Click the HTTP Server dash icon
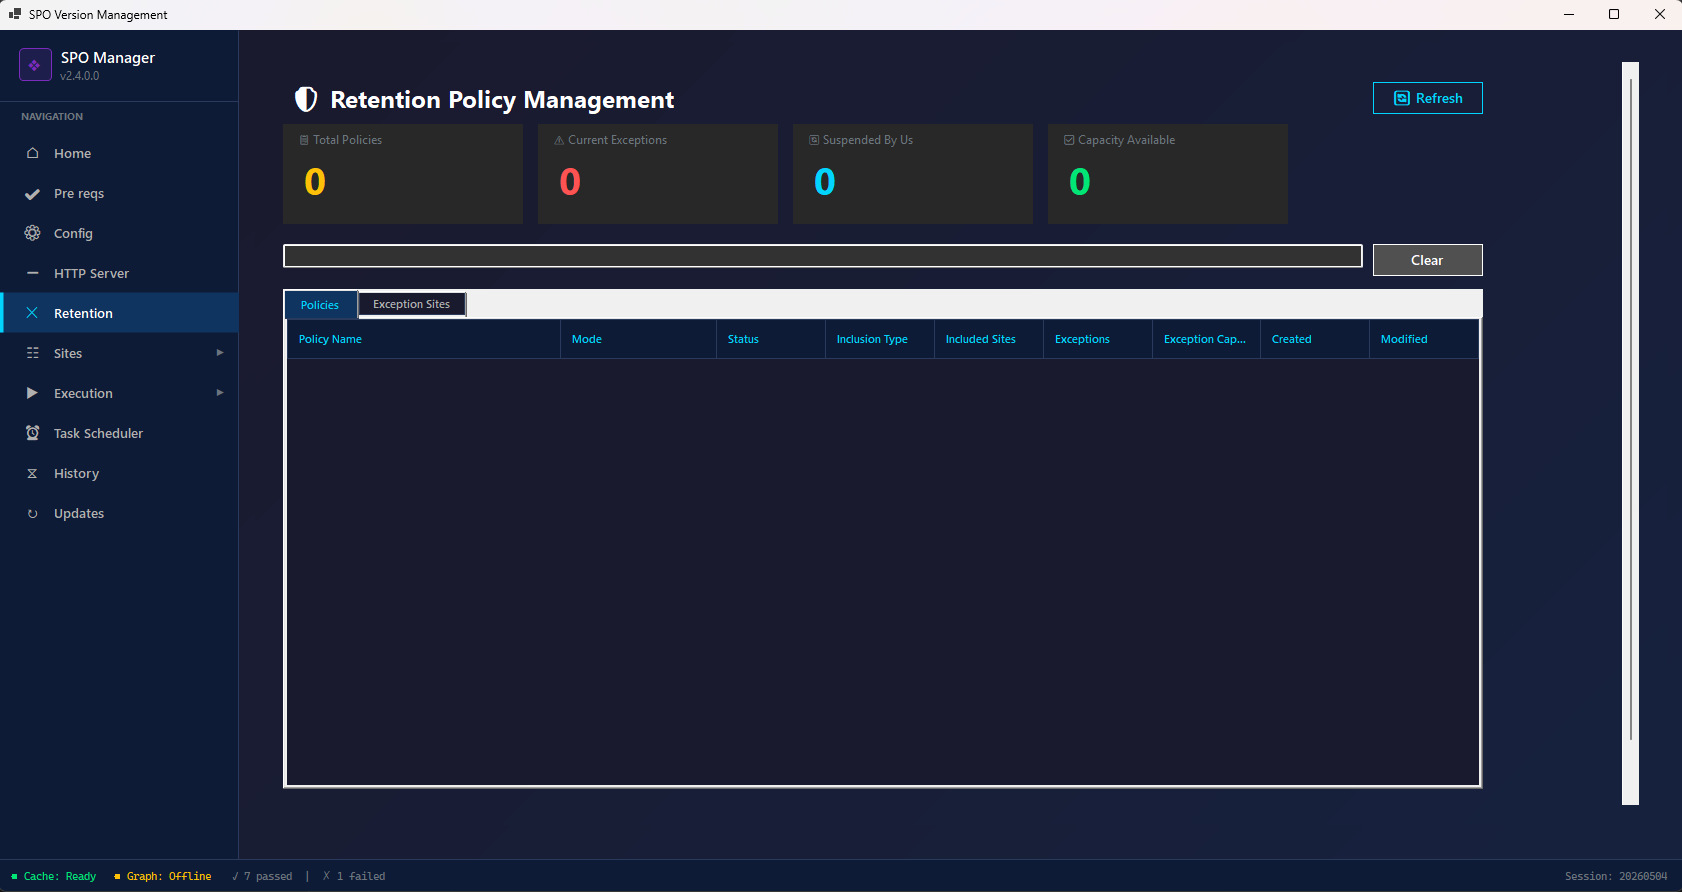 point(32,273)
